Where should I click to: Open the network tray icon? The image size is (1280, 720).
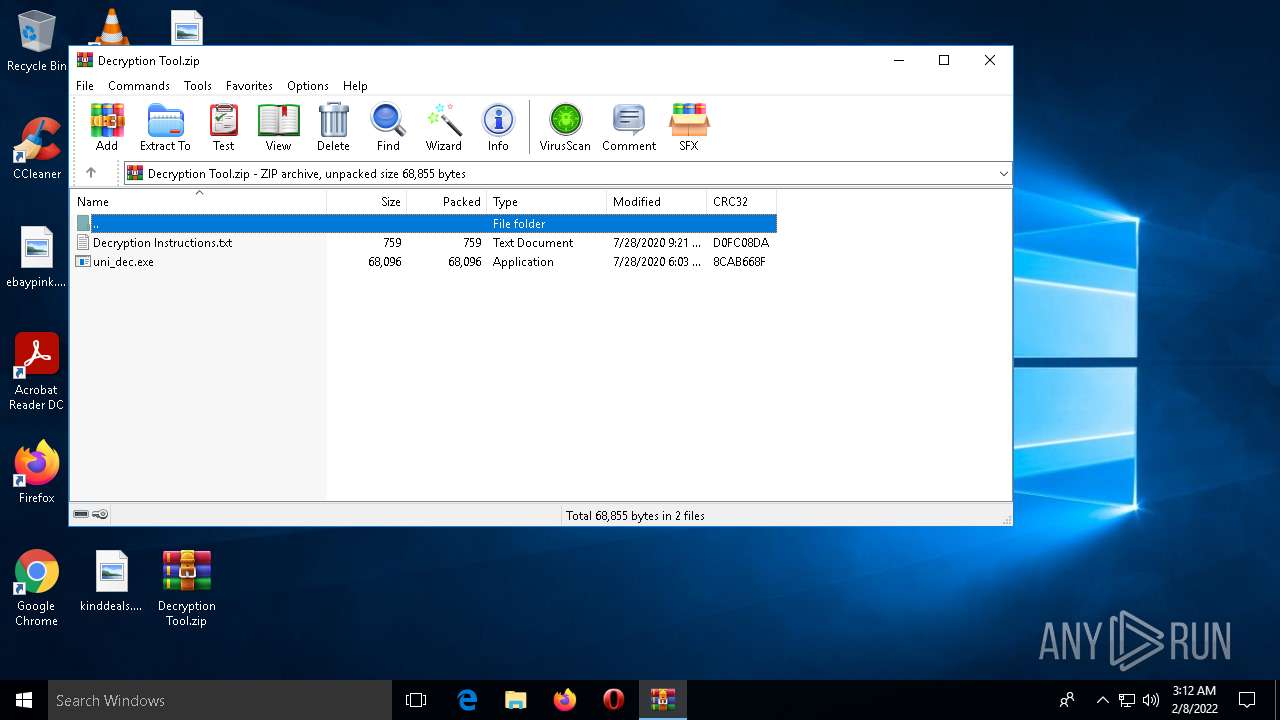pyautogui.click(x=1127, y=700)
